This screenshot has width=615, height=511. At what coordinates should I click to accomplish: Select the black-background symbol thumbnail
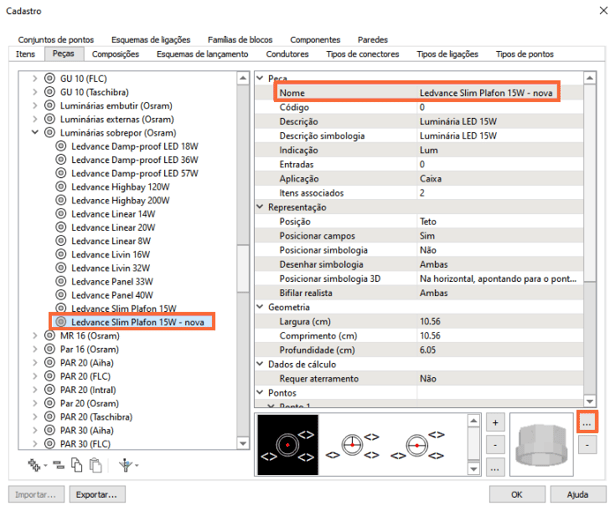click(289, 443)
